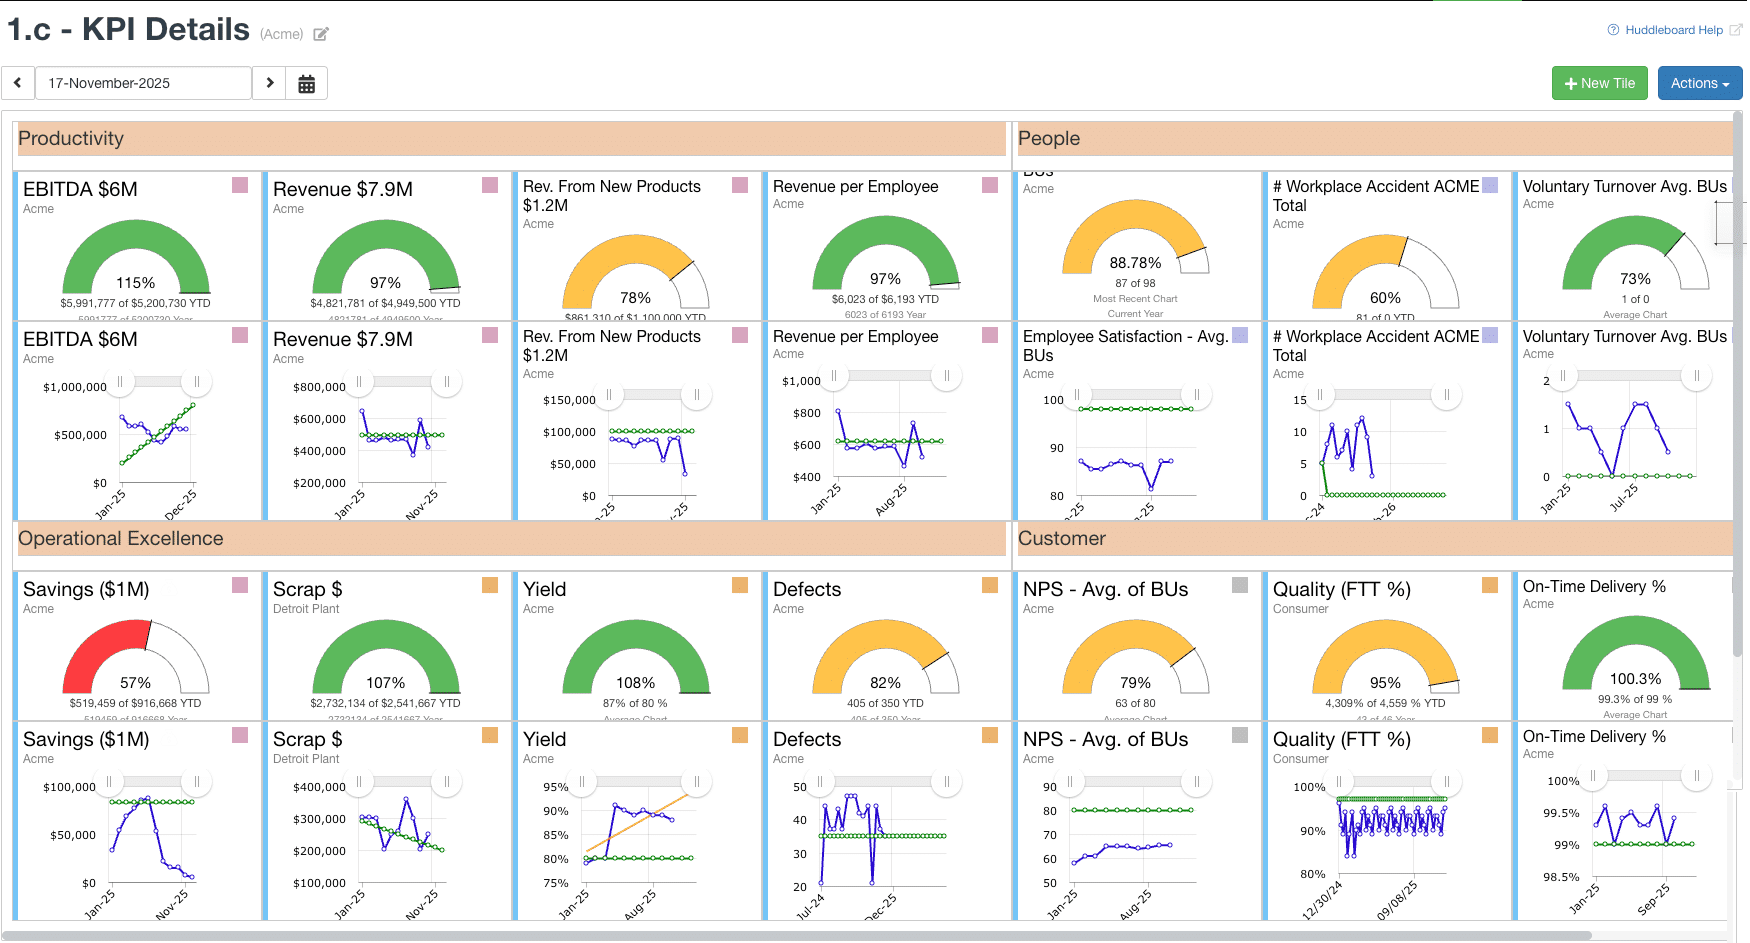Click the New Tile button
The height and width of the screenshot is (943, 1750).
tap(1599, 83)
